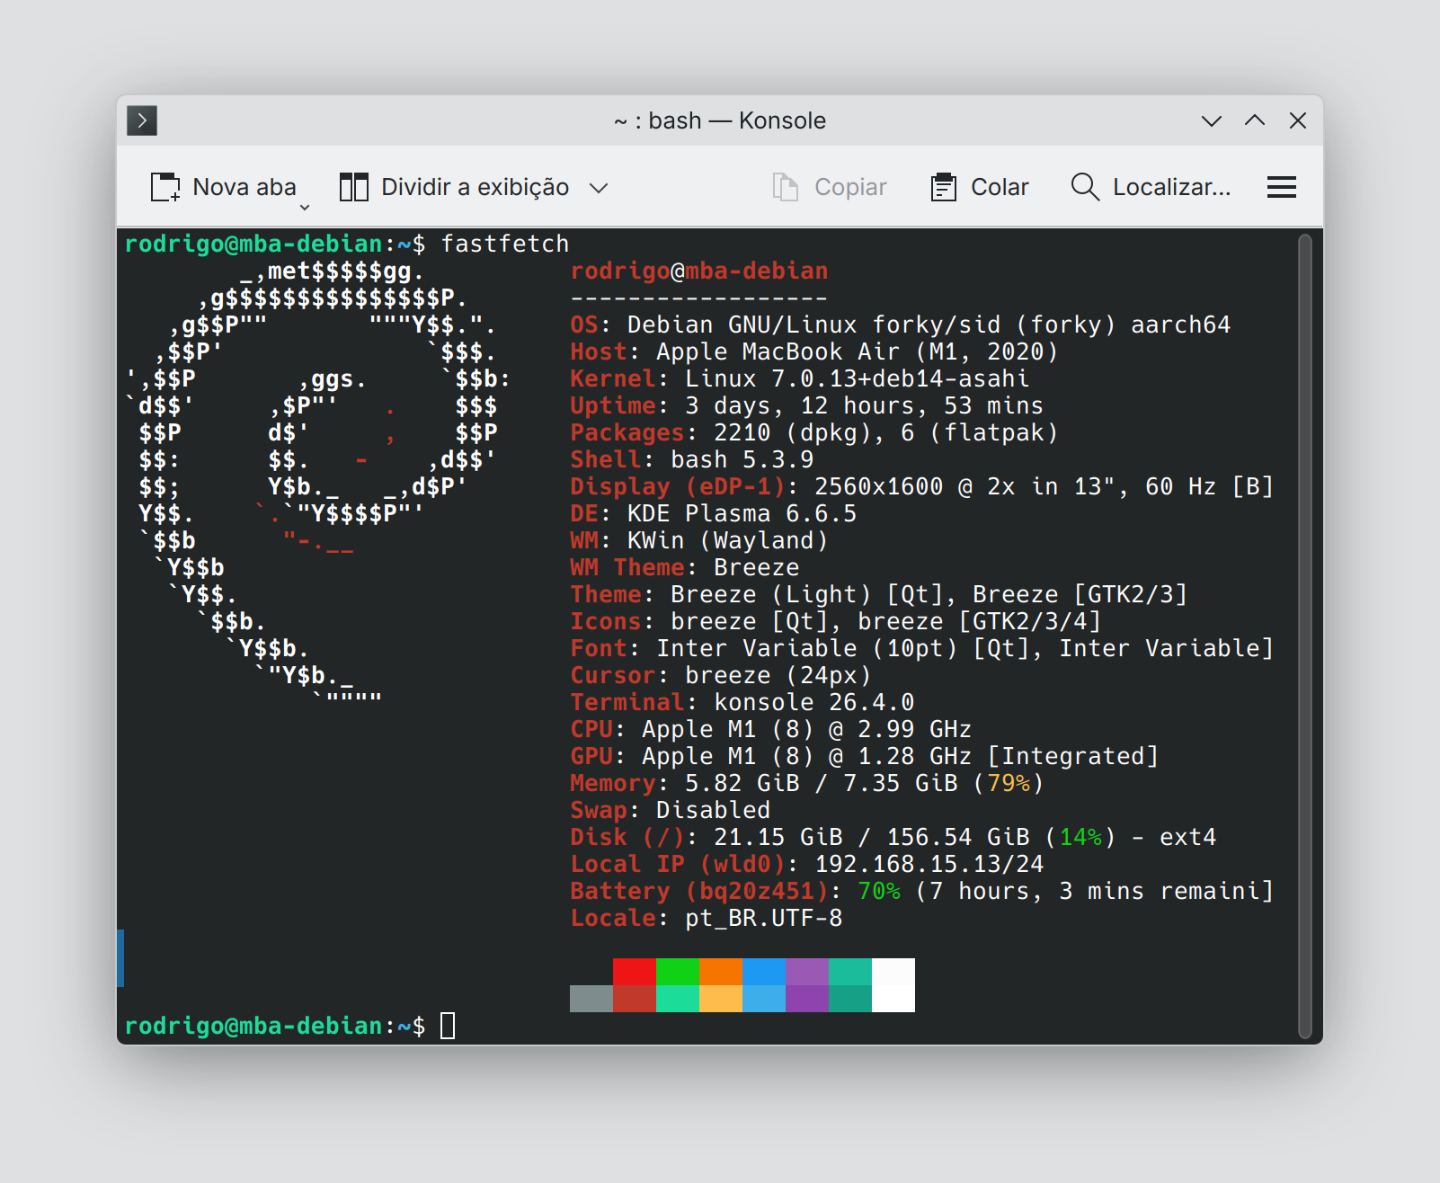Click the grey palette block
This screenshot has width=1440, height=1183.
(x=591, y=998)
